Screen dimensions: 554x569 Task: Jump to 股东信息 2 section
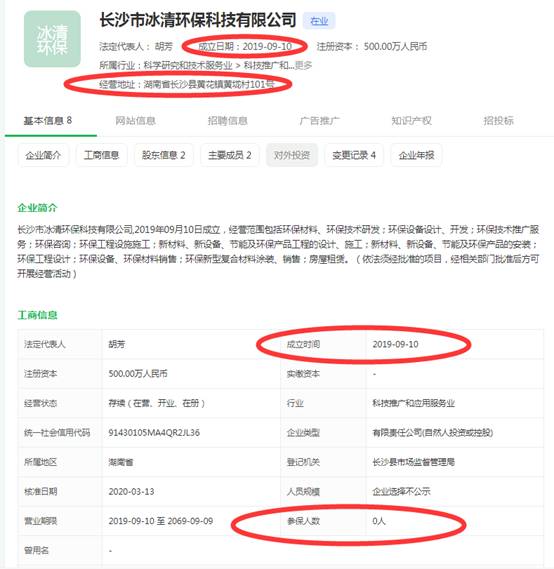tap(164, 155)
